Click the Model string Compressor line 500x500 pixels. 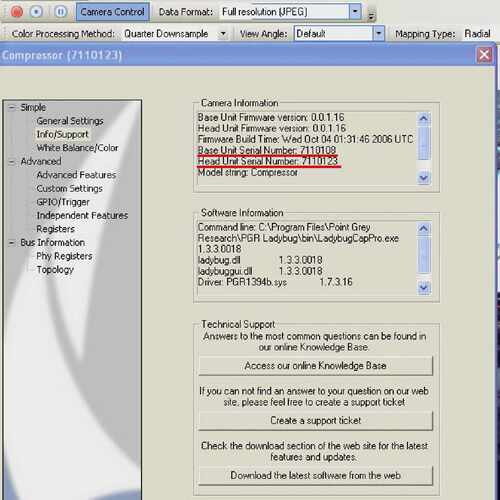247,173
